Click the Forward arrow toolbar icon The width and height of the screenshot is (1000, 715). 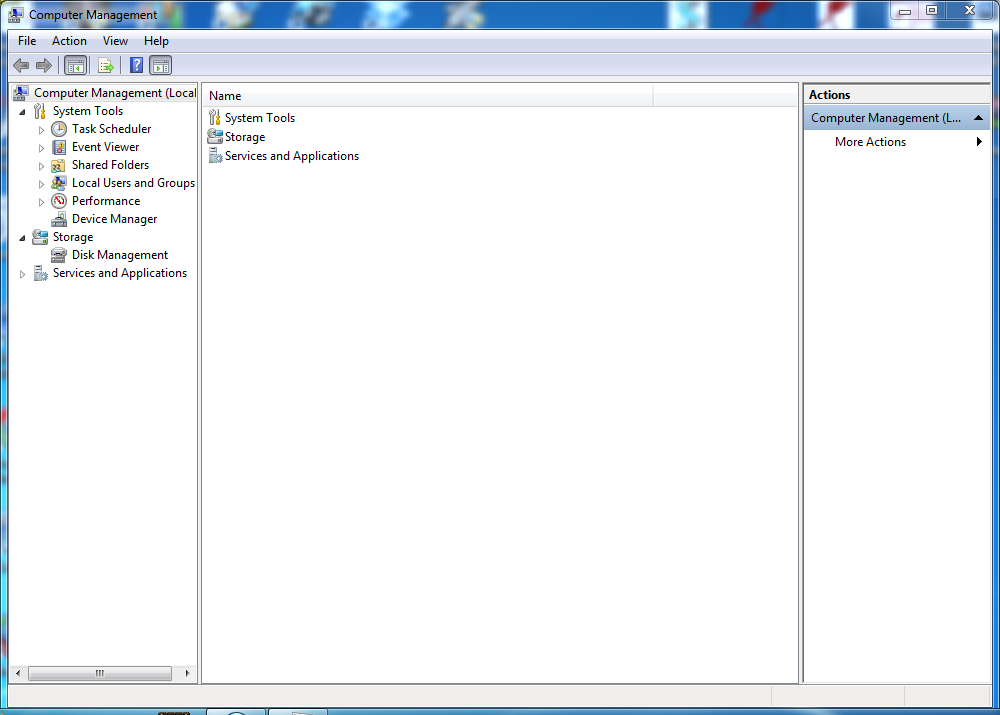point(44,65)
